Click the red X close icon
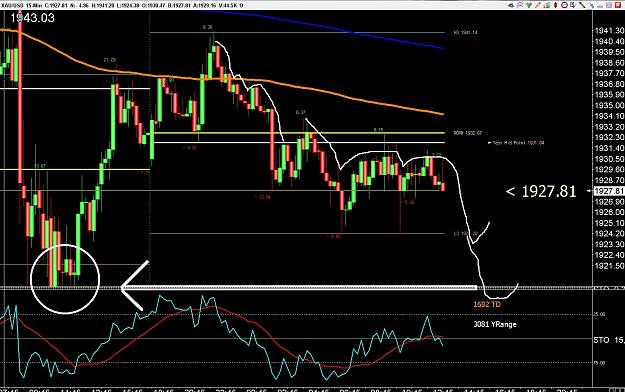This screenshot has width=625, height=392. [618, 5]
